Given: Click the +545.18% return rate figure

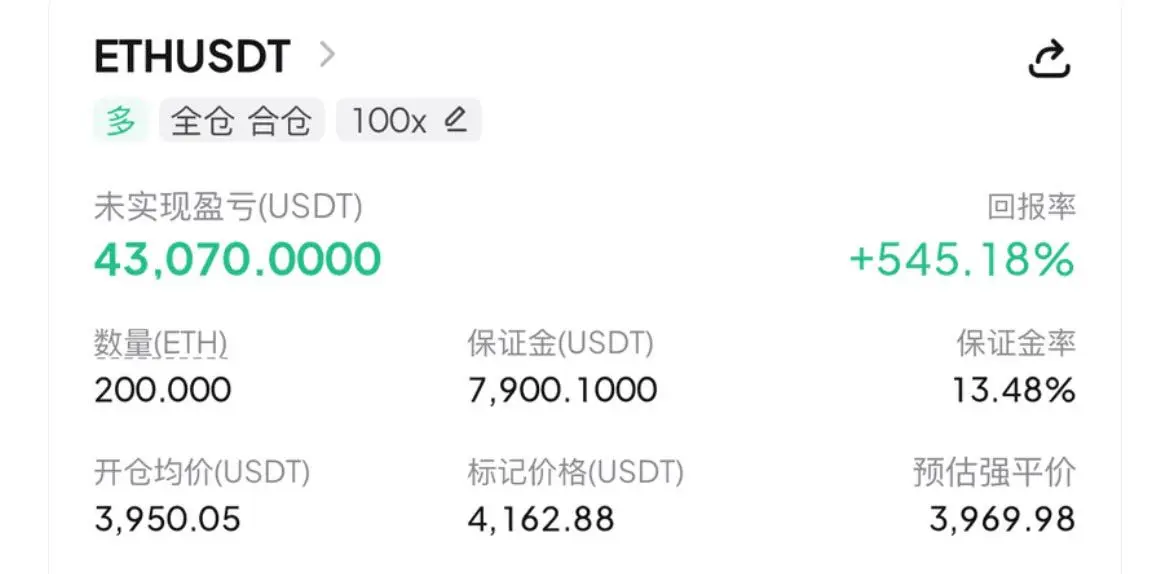Looking at the screenshot, I should pyautogui.click(x=962, y=260).
